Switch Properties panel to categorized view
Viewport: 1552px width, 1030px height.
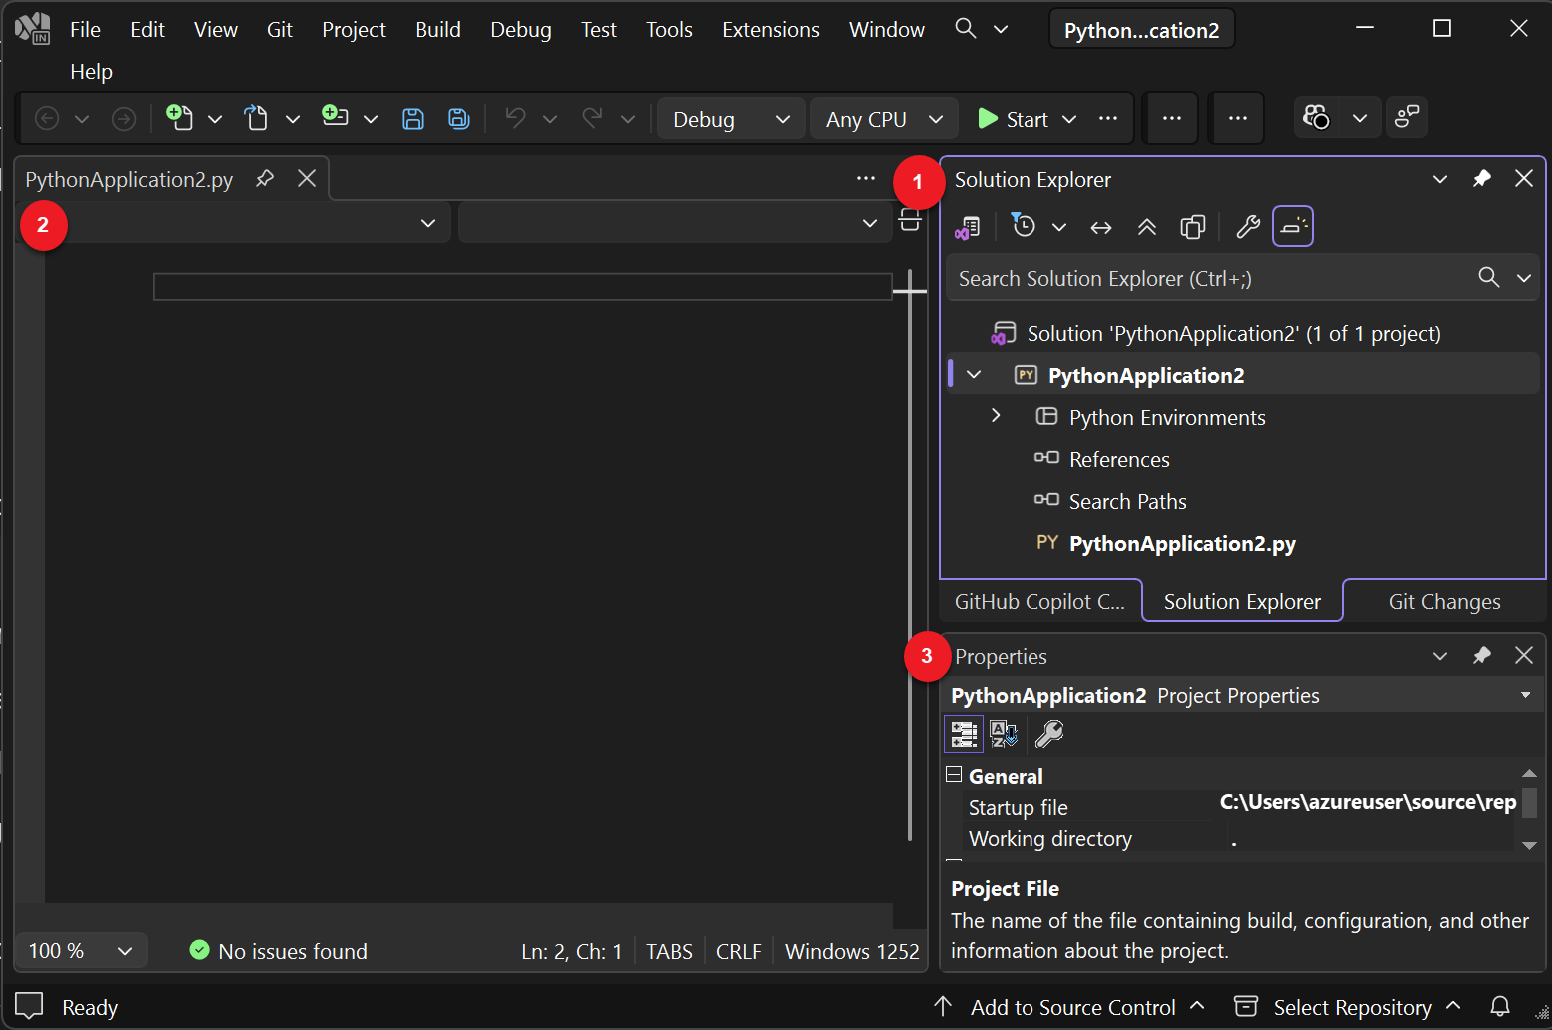point(963,734)
